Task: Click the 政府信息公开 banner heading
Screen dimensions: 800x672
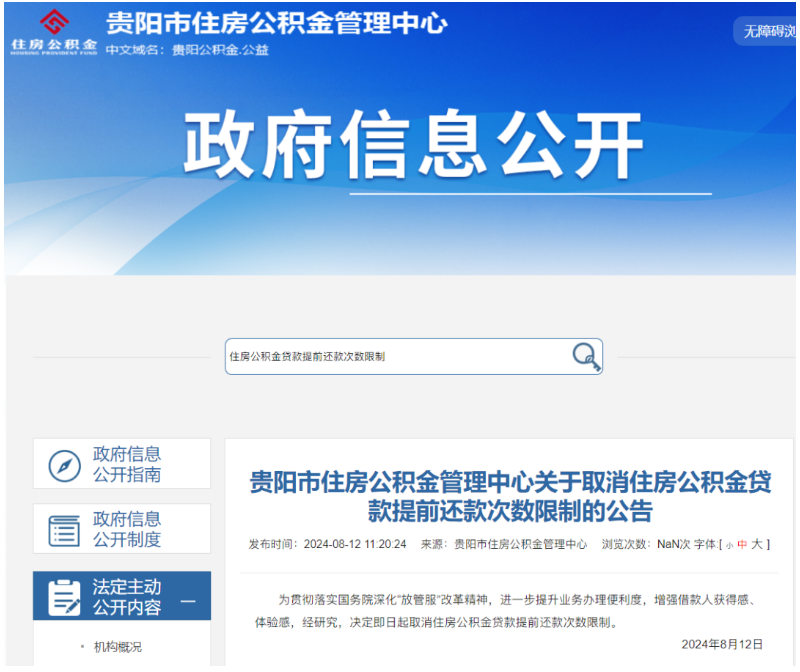Action: pyautogui.click(x=413, y=145)
